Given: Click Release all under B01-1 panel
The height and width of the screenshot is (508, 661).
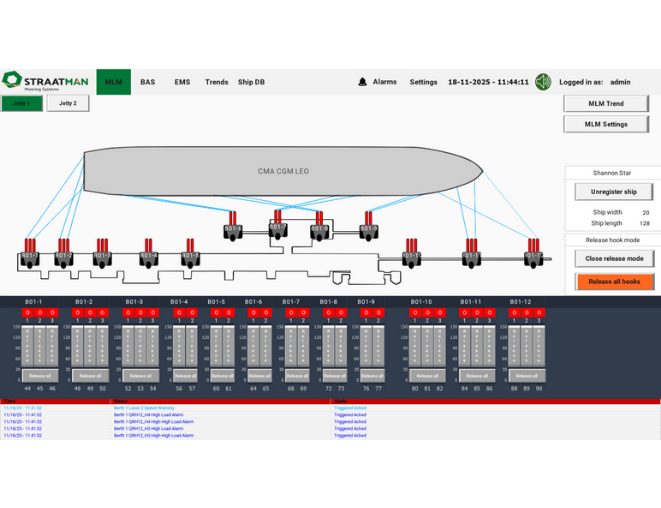Looking at the screenshot, I should (36, 376).
